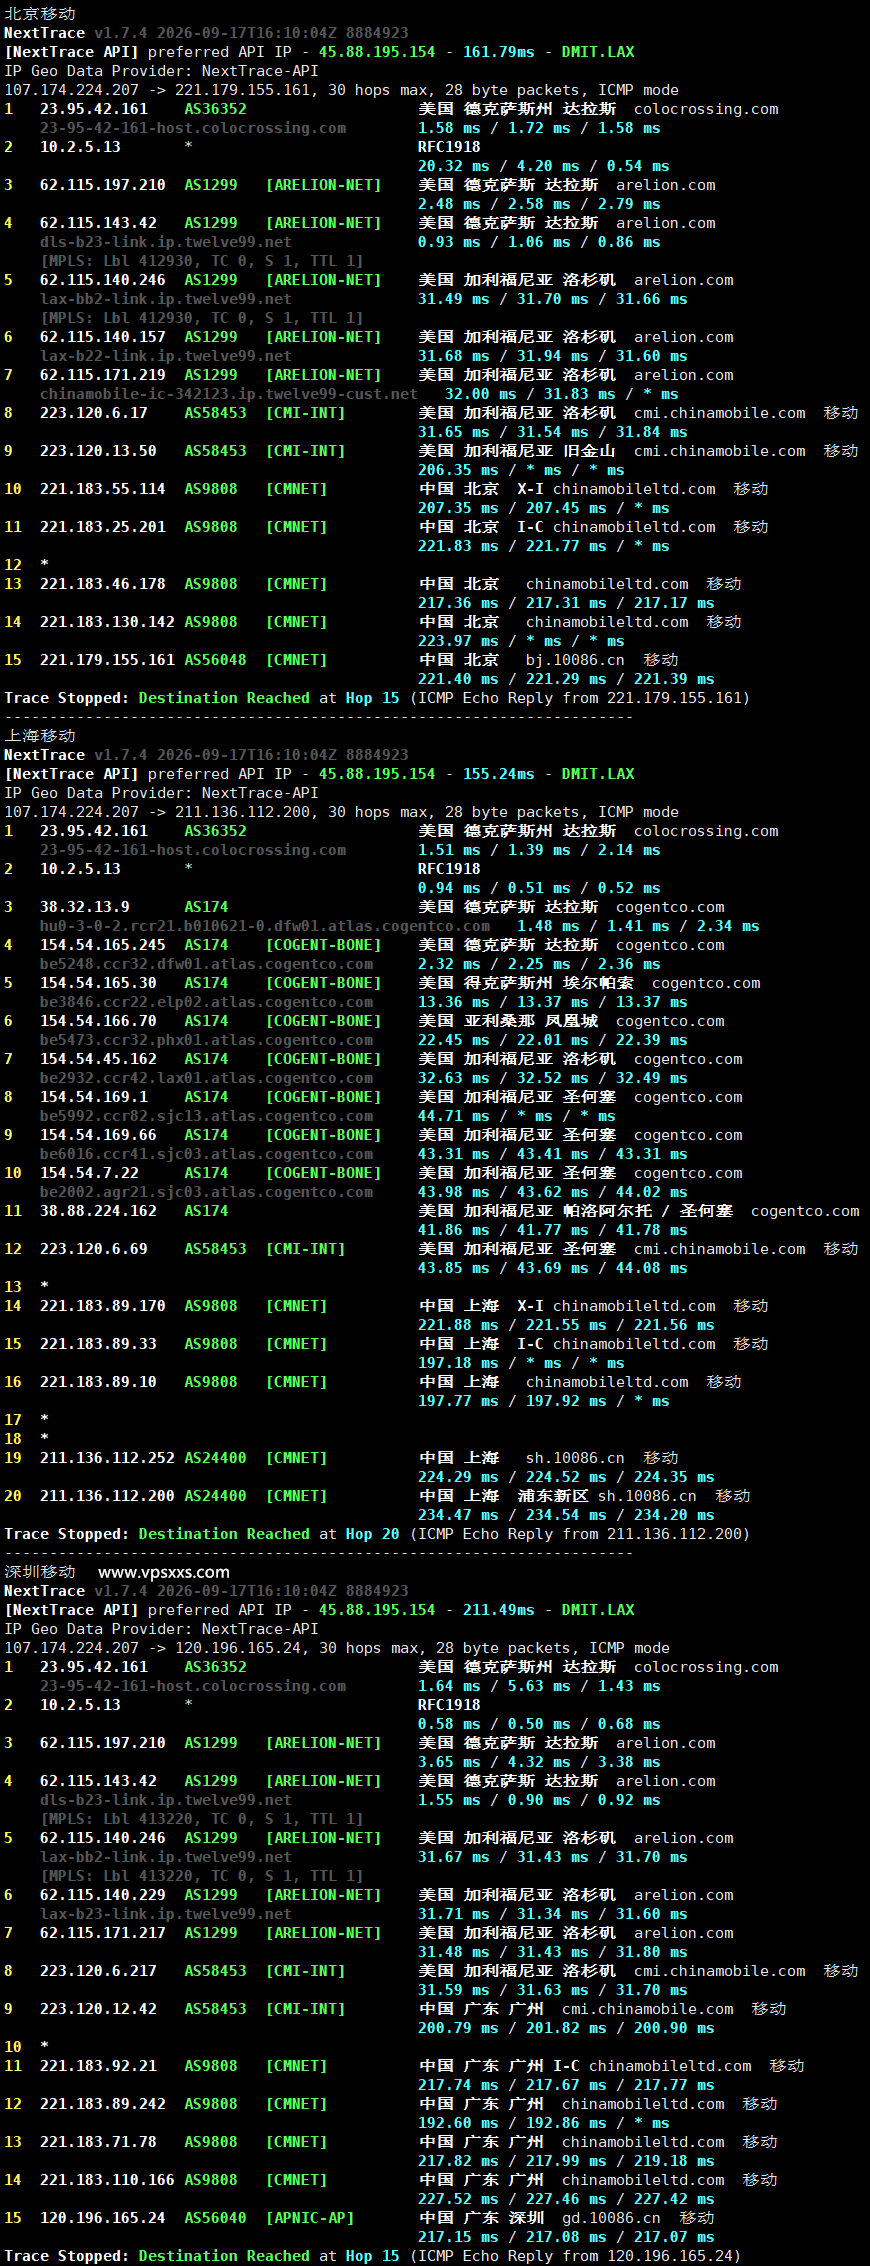Image resolution: width=870 pixels, height=2266 pixels.
Task: Click hop IP 221.183.92.21
Action: 98,2066
